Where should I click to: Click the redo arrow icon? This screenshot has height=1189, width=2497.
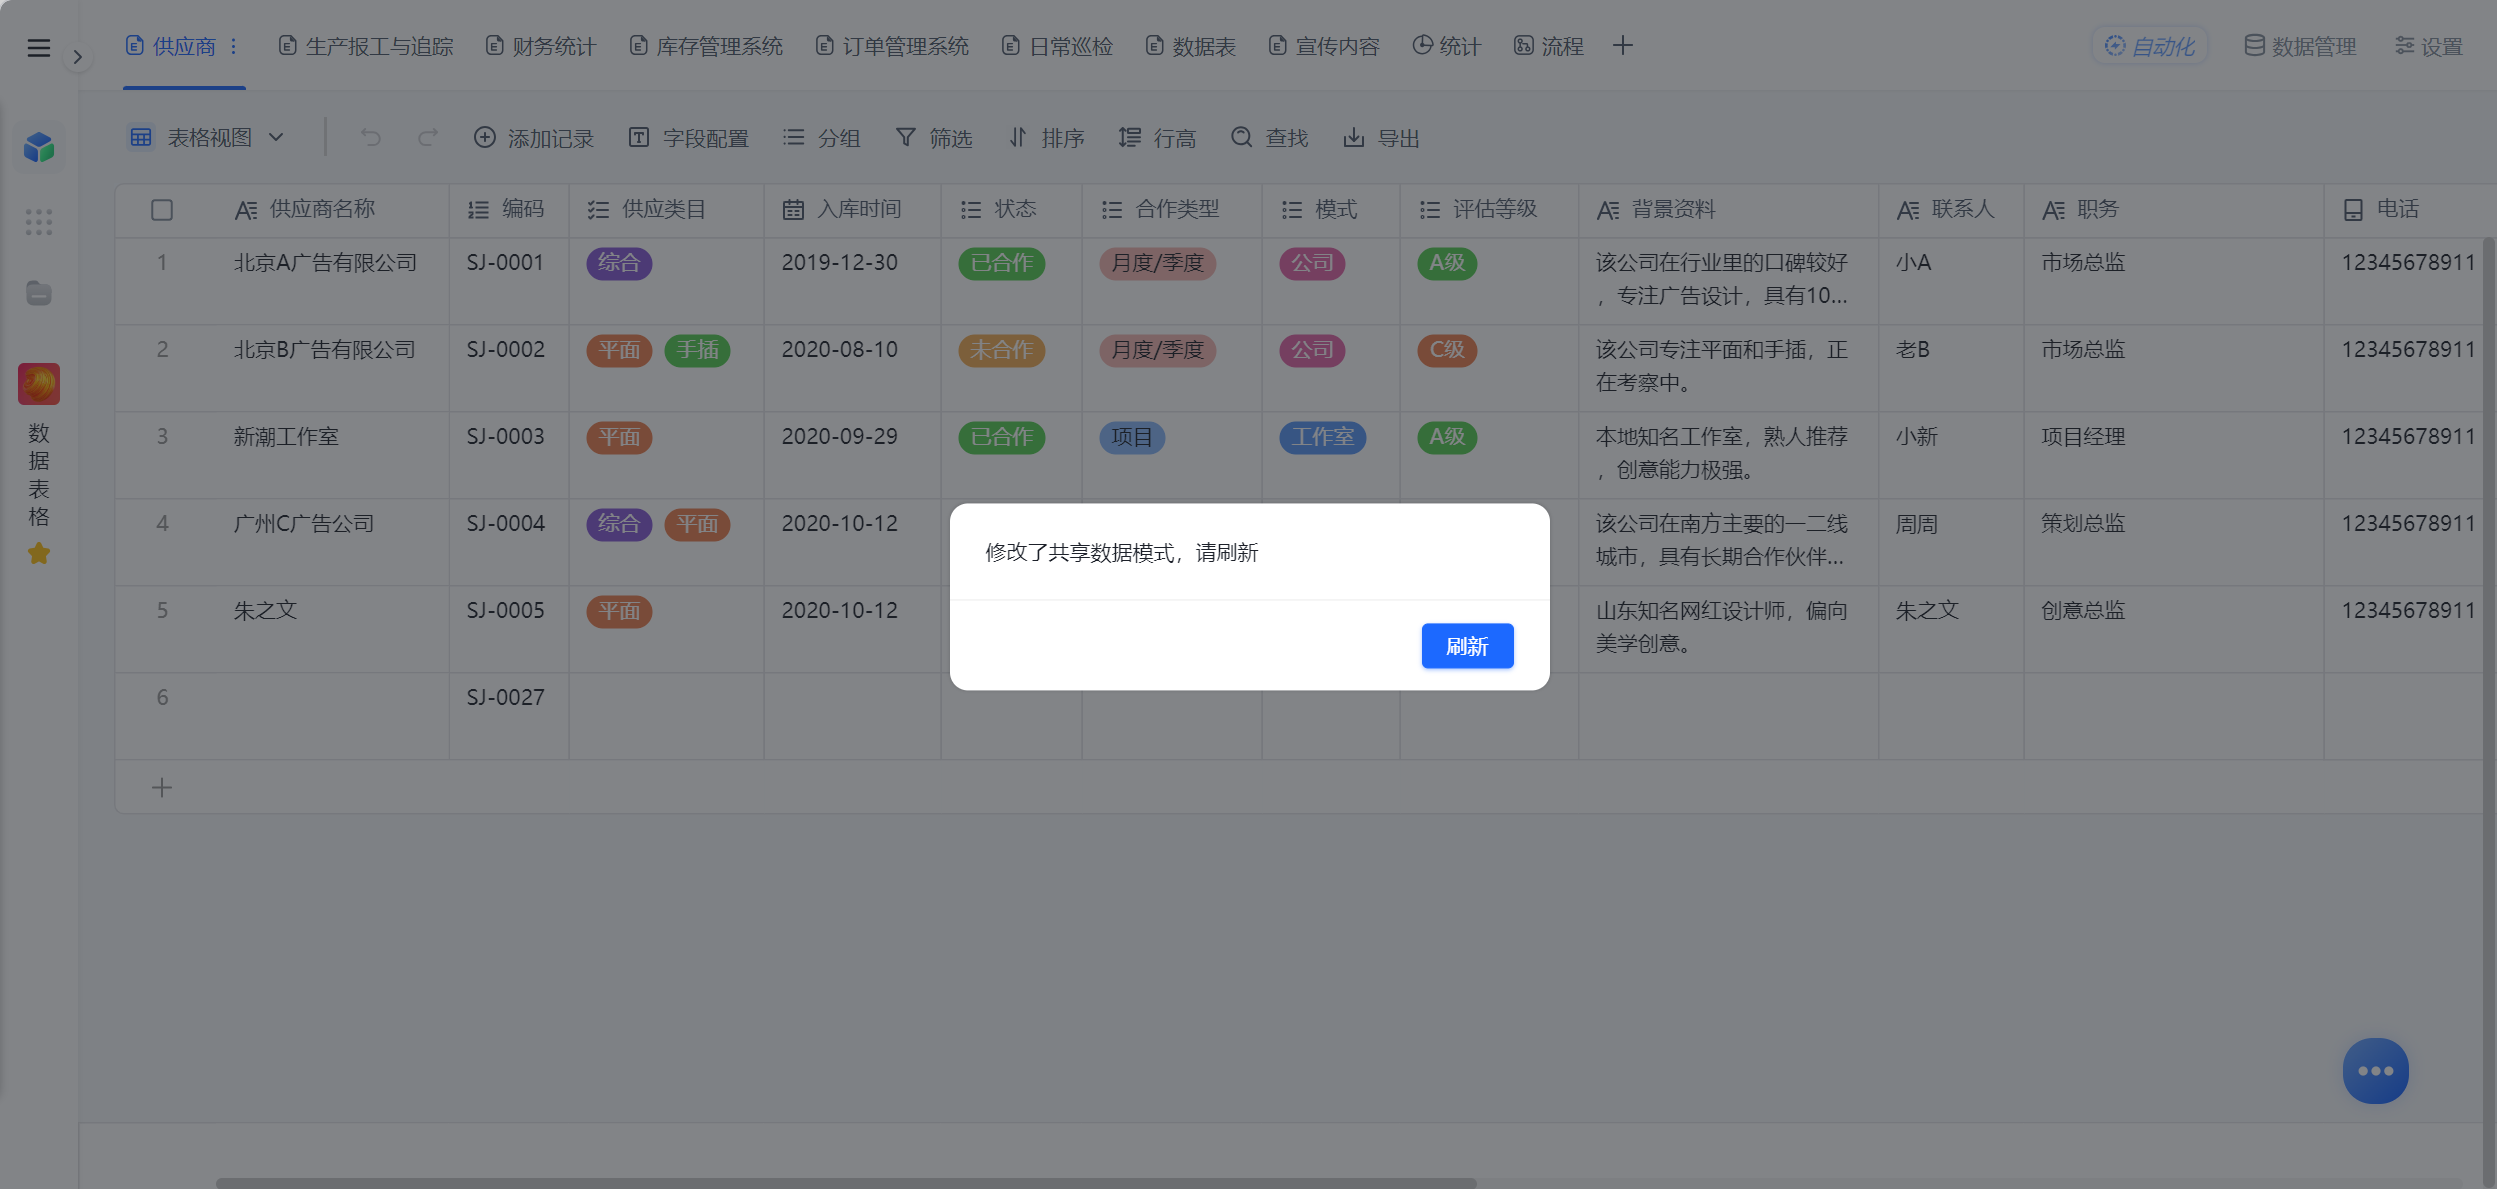(x=428, y=137)
